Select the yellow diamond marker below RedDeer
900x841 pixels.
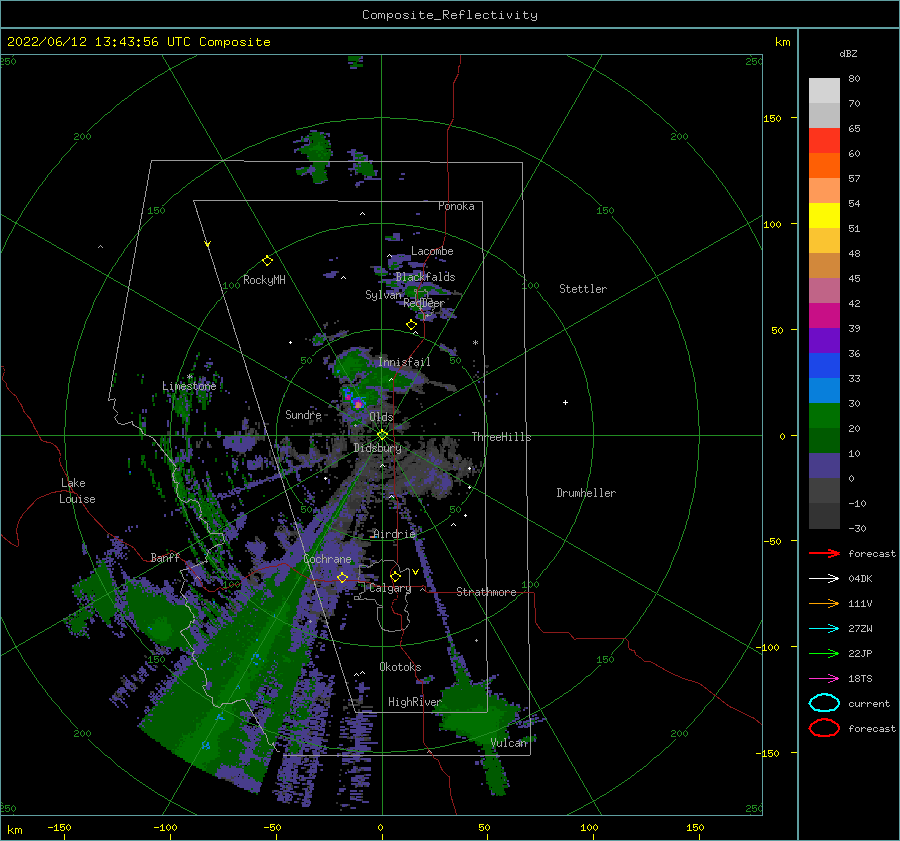coord(412,325)
